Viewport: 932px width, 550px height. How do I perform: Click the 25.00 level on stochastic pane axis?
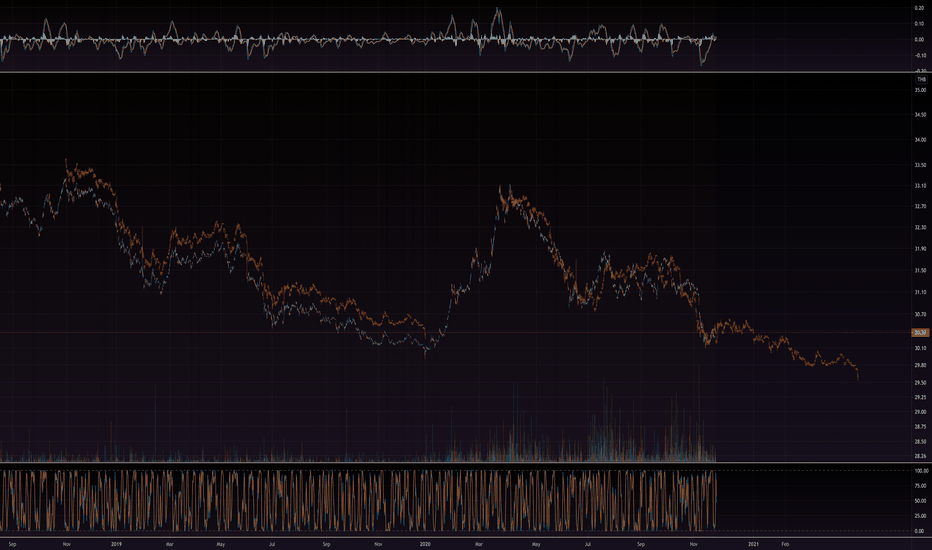click(920, 516)
